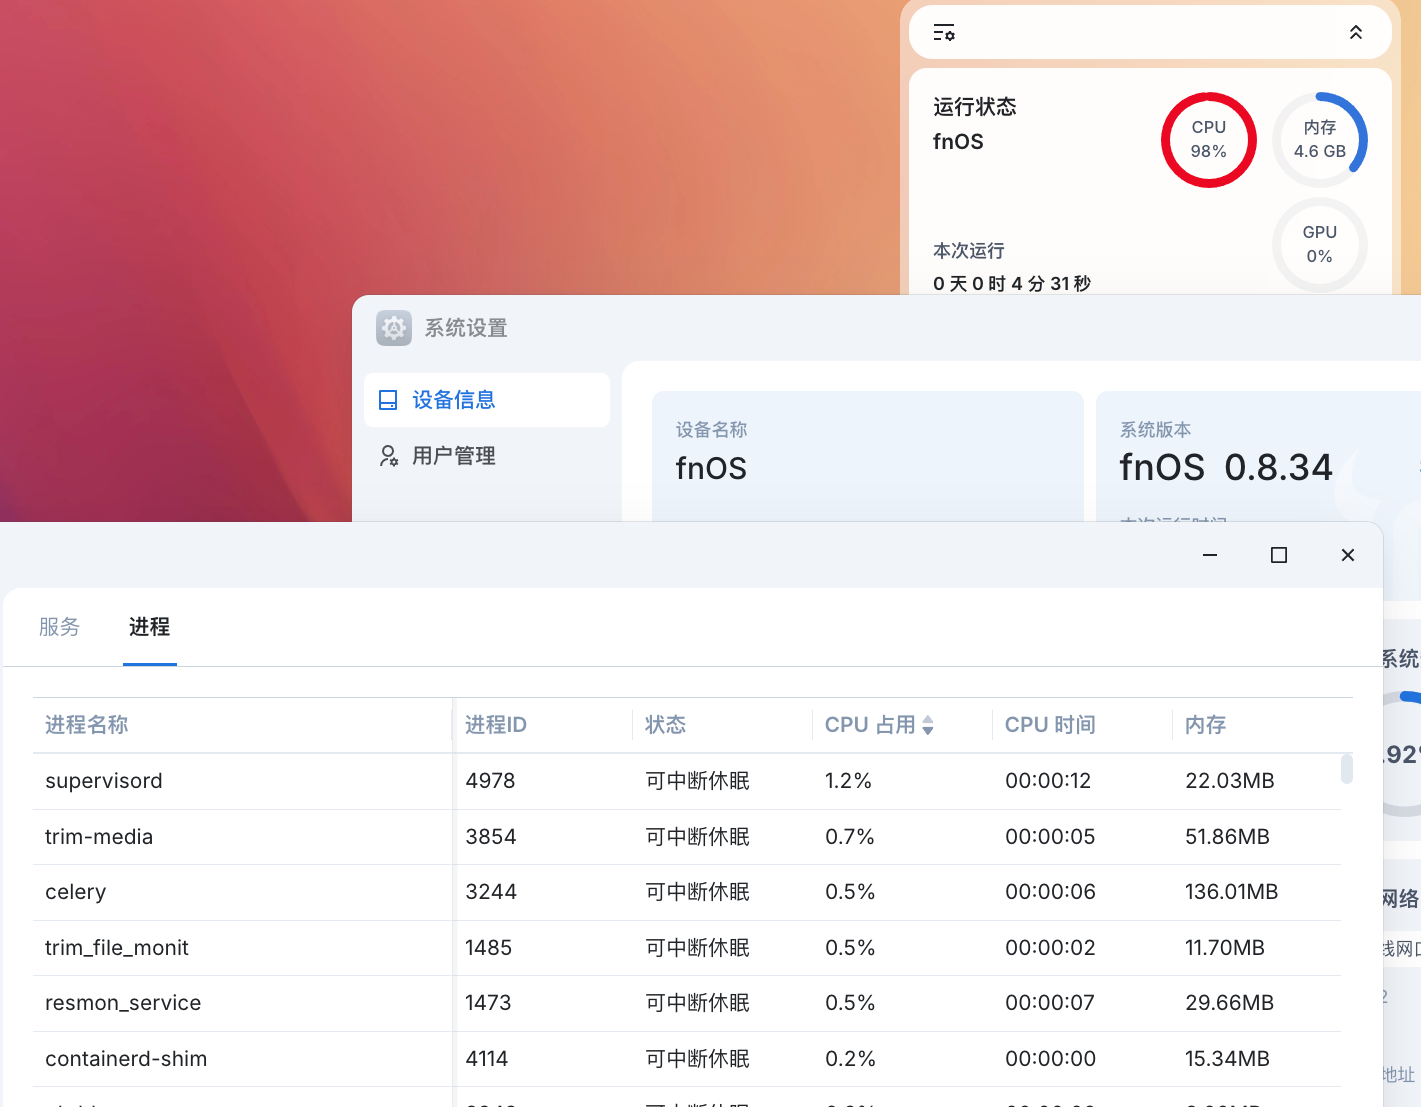The width and height of the screenshot is (1421, 1107).
Task: Select the trim-media process row
Action: pyautogui.click(x=687, y=837)
